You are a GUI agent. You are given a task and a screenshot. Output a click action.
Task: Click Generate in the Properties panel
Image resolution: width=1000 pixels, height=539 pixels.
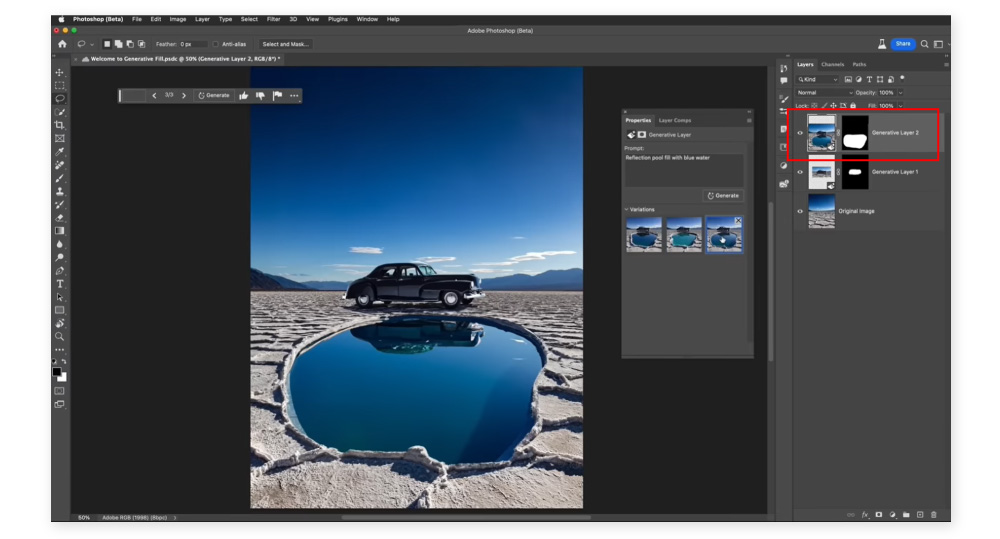point(723,196)
